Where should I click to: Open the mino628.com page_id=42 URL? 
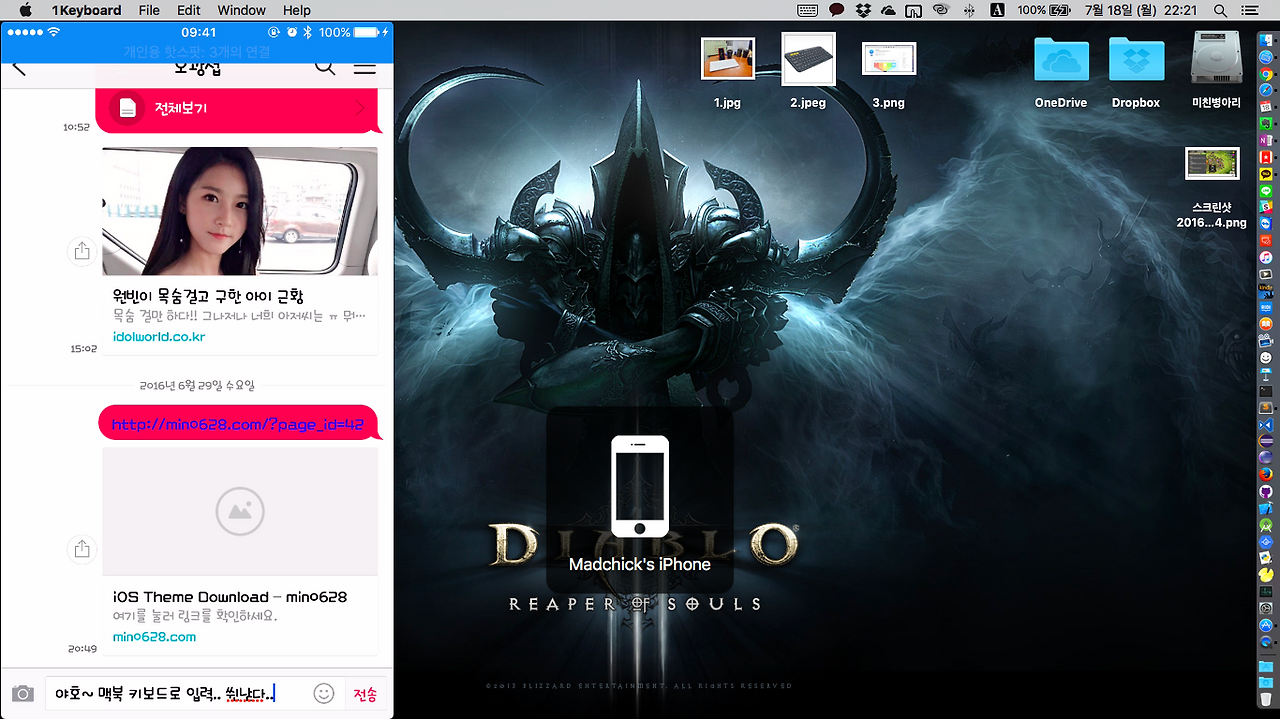click(x=238, y=424)
